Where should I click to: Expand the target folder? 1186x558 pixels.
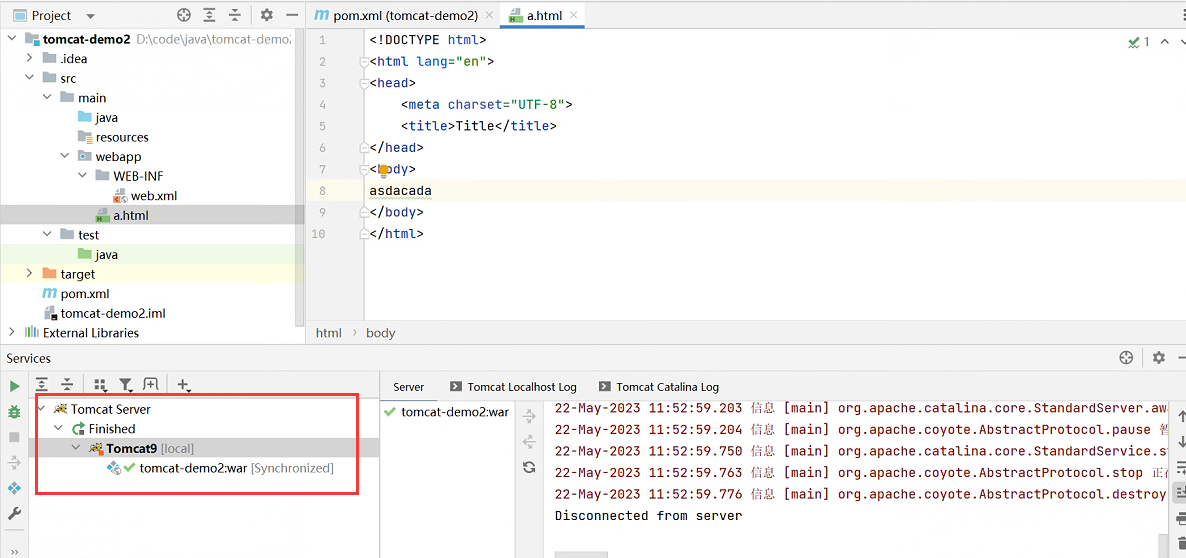click(x=29, y=274)
